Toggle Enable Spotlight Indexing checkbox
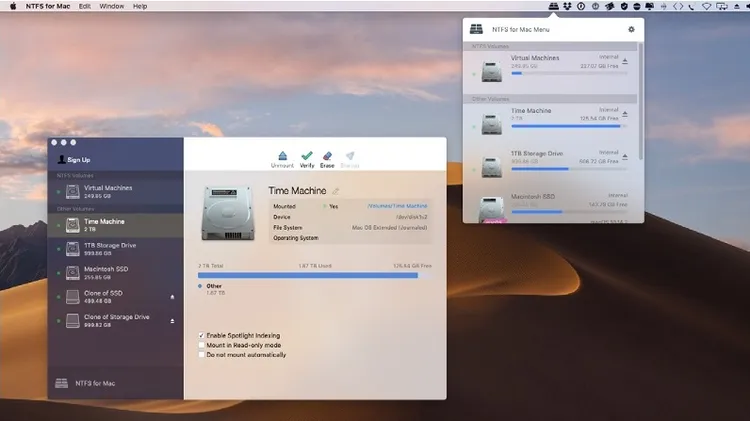750x421 pixels. (x=201, y=335)
